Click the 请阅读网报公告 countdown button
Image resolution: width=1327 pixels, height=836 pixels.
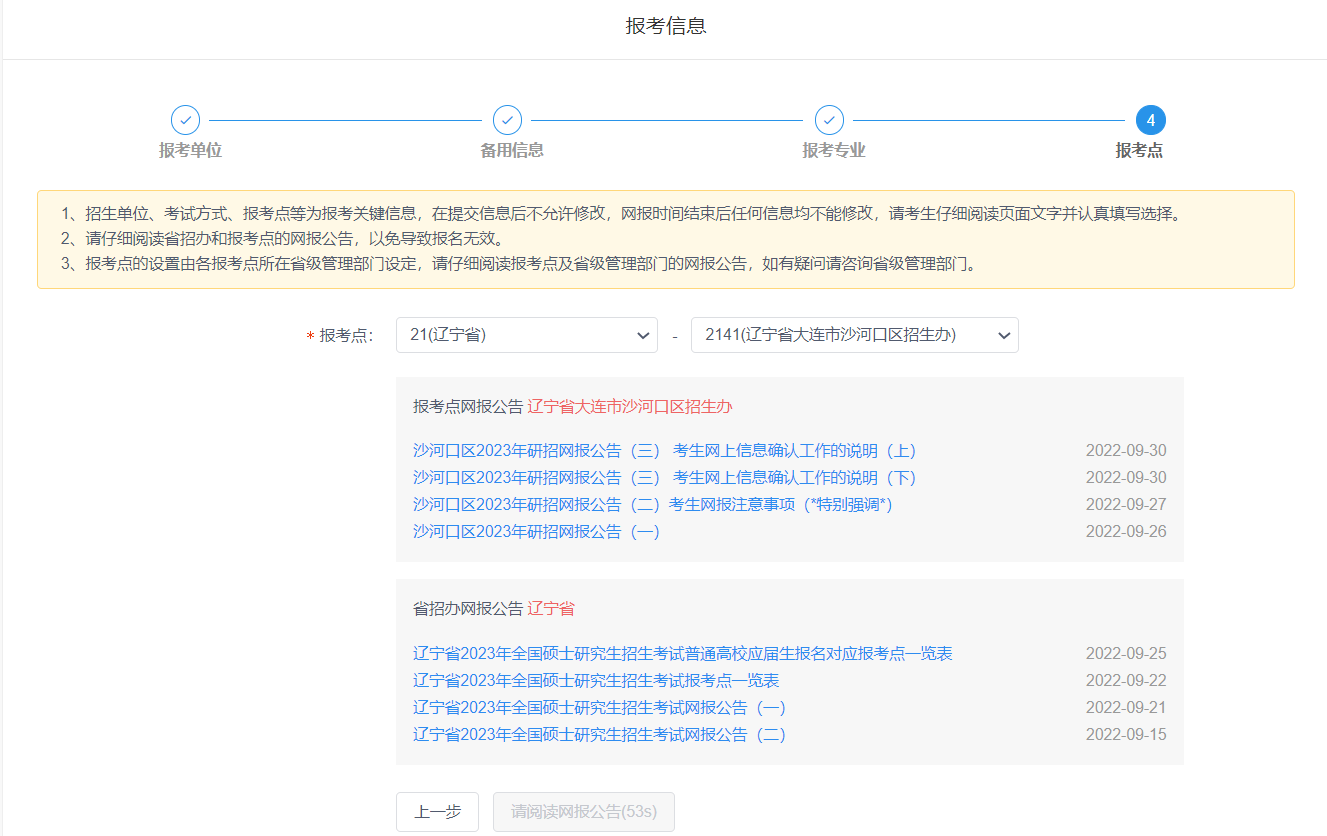[584, 812]
